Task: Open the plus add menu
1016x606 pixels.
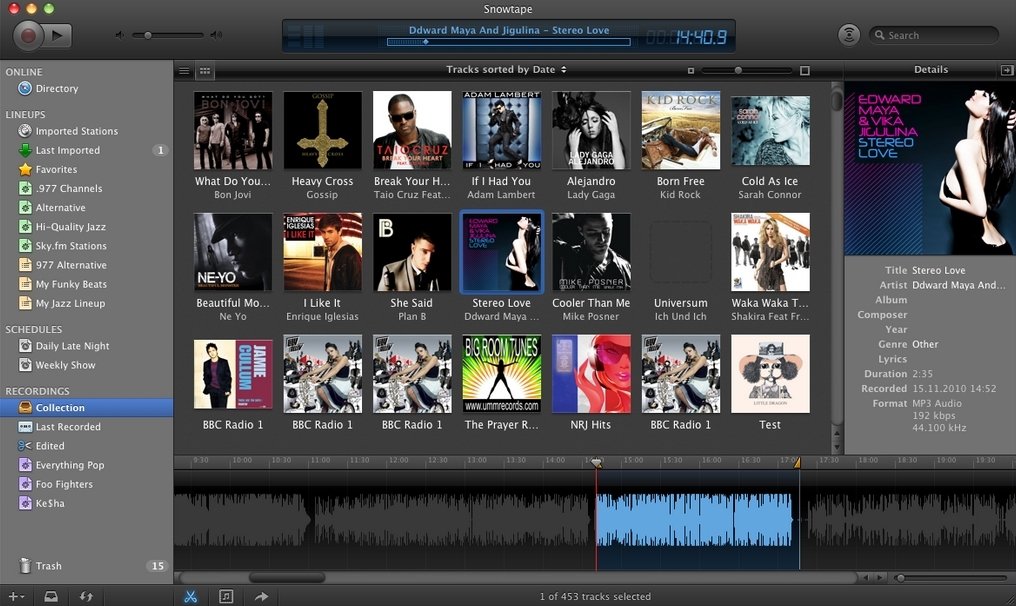Action: [16, 596]
